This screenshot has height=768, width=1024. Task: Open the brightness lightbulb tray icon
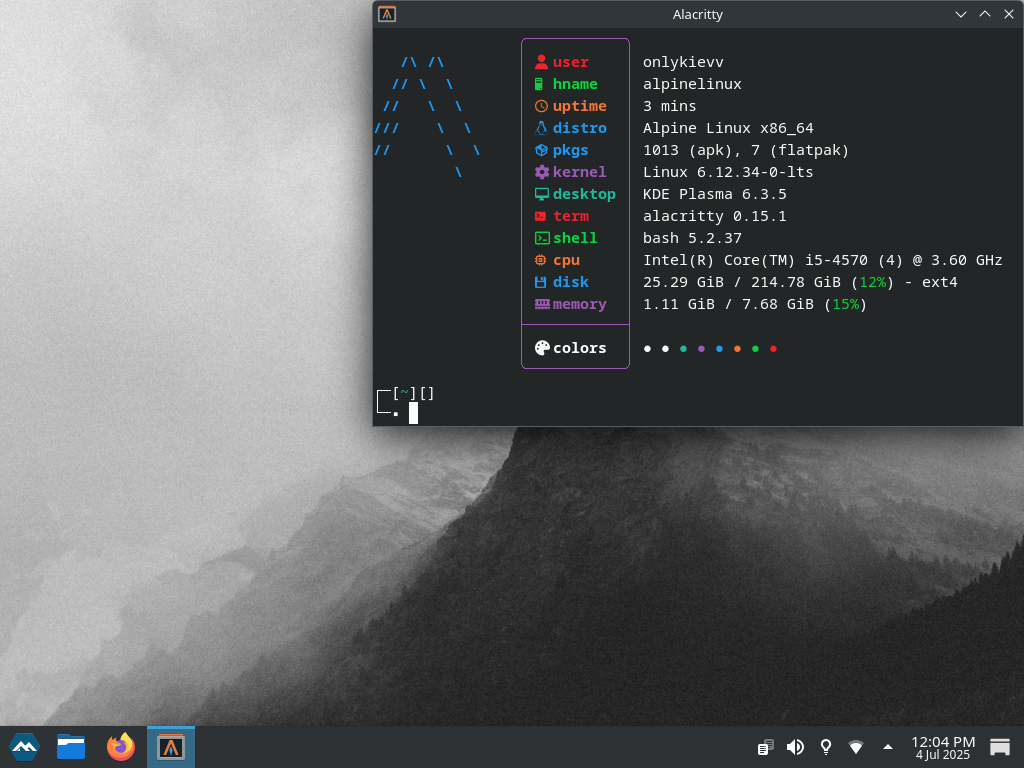point(825,747)
